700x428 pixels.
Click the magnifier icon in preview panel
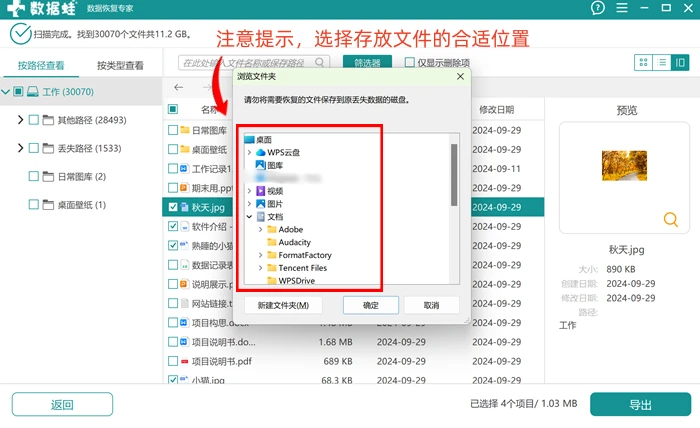click(671, 220)
